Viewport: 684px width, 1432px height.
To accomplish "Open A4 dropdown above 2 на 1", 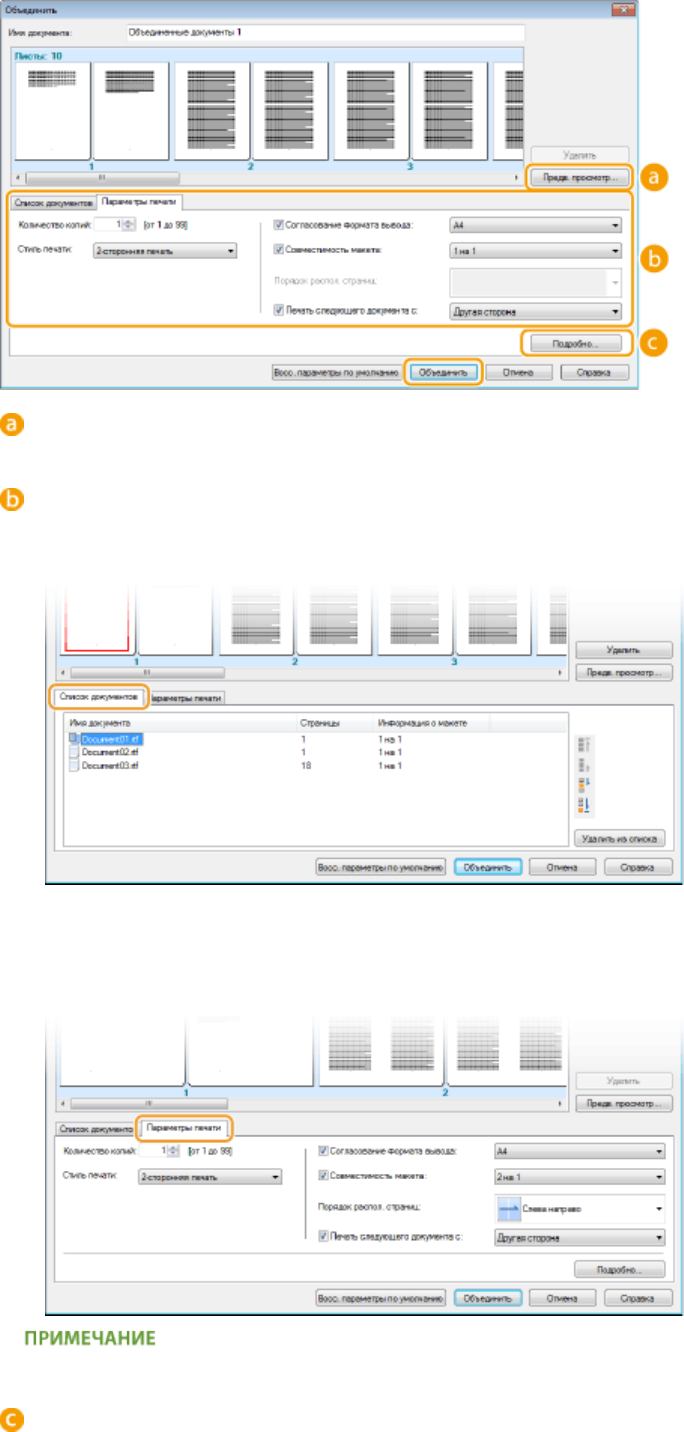I will [580, 1151].
